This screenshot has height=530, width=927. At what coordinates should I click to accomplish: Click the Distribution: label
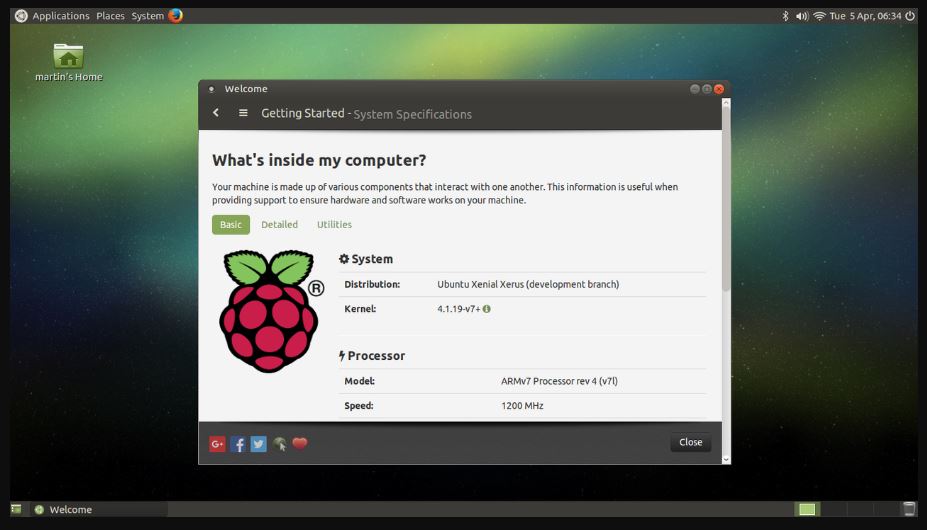point(372,285)
